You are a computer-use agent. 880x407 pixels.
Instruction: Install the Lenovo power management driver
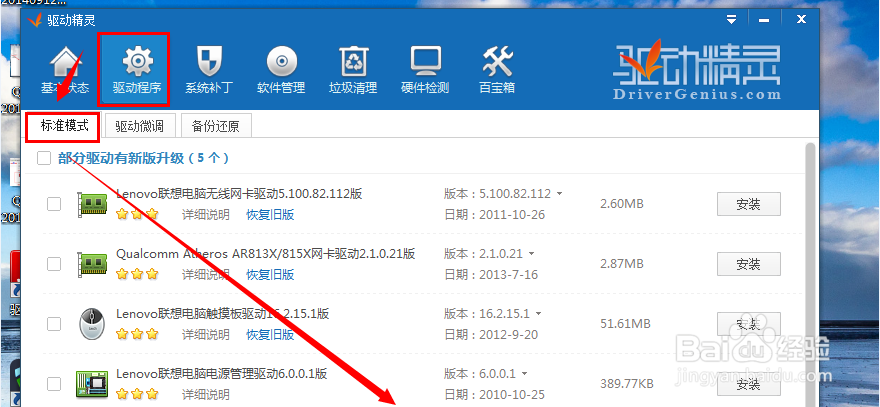[749, 384]
